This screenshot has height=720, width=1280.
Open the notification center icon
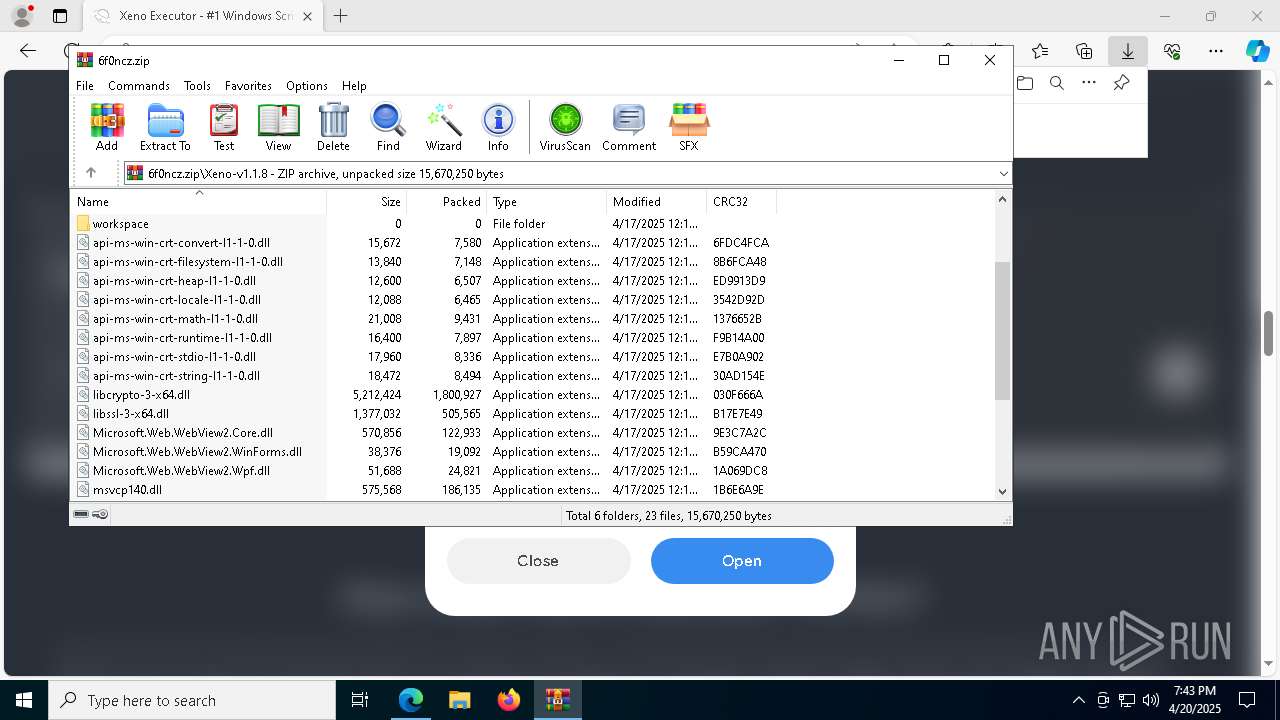(x=1247, y=700)
